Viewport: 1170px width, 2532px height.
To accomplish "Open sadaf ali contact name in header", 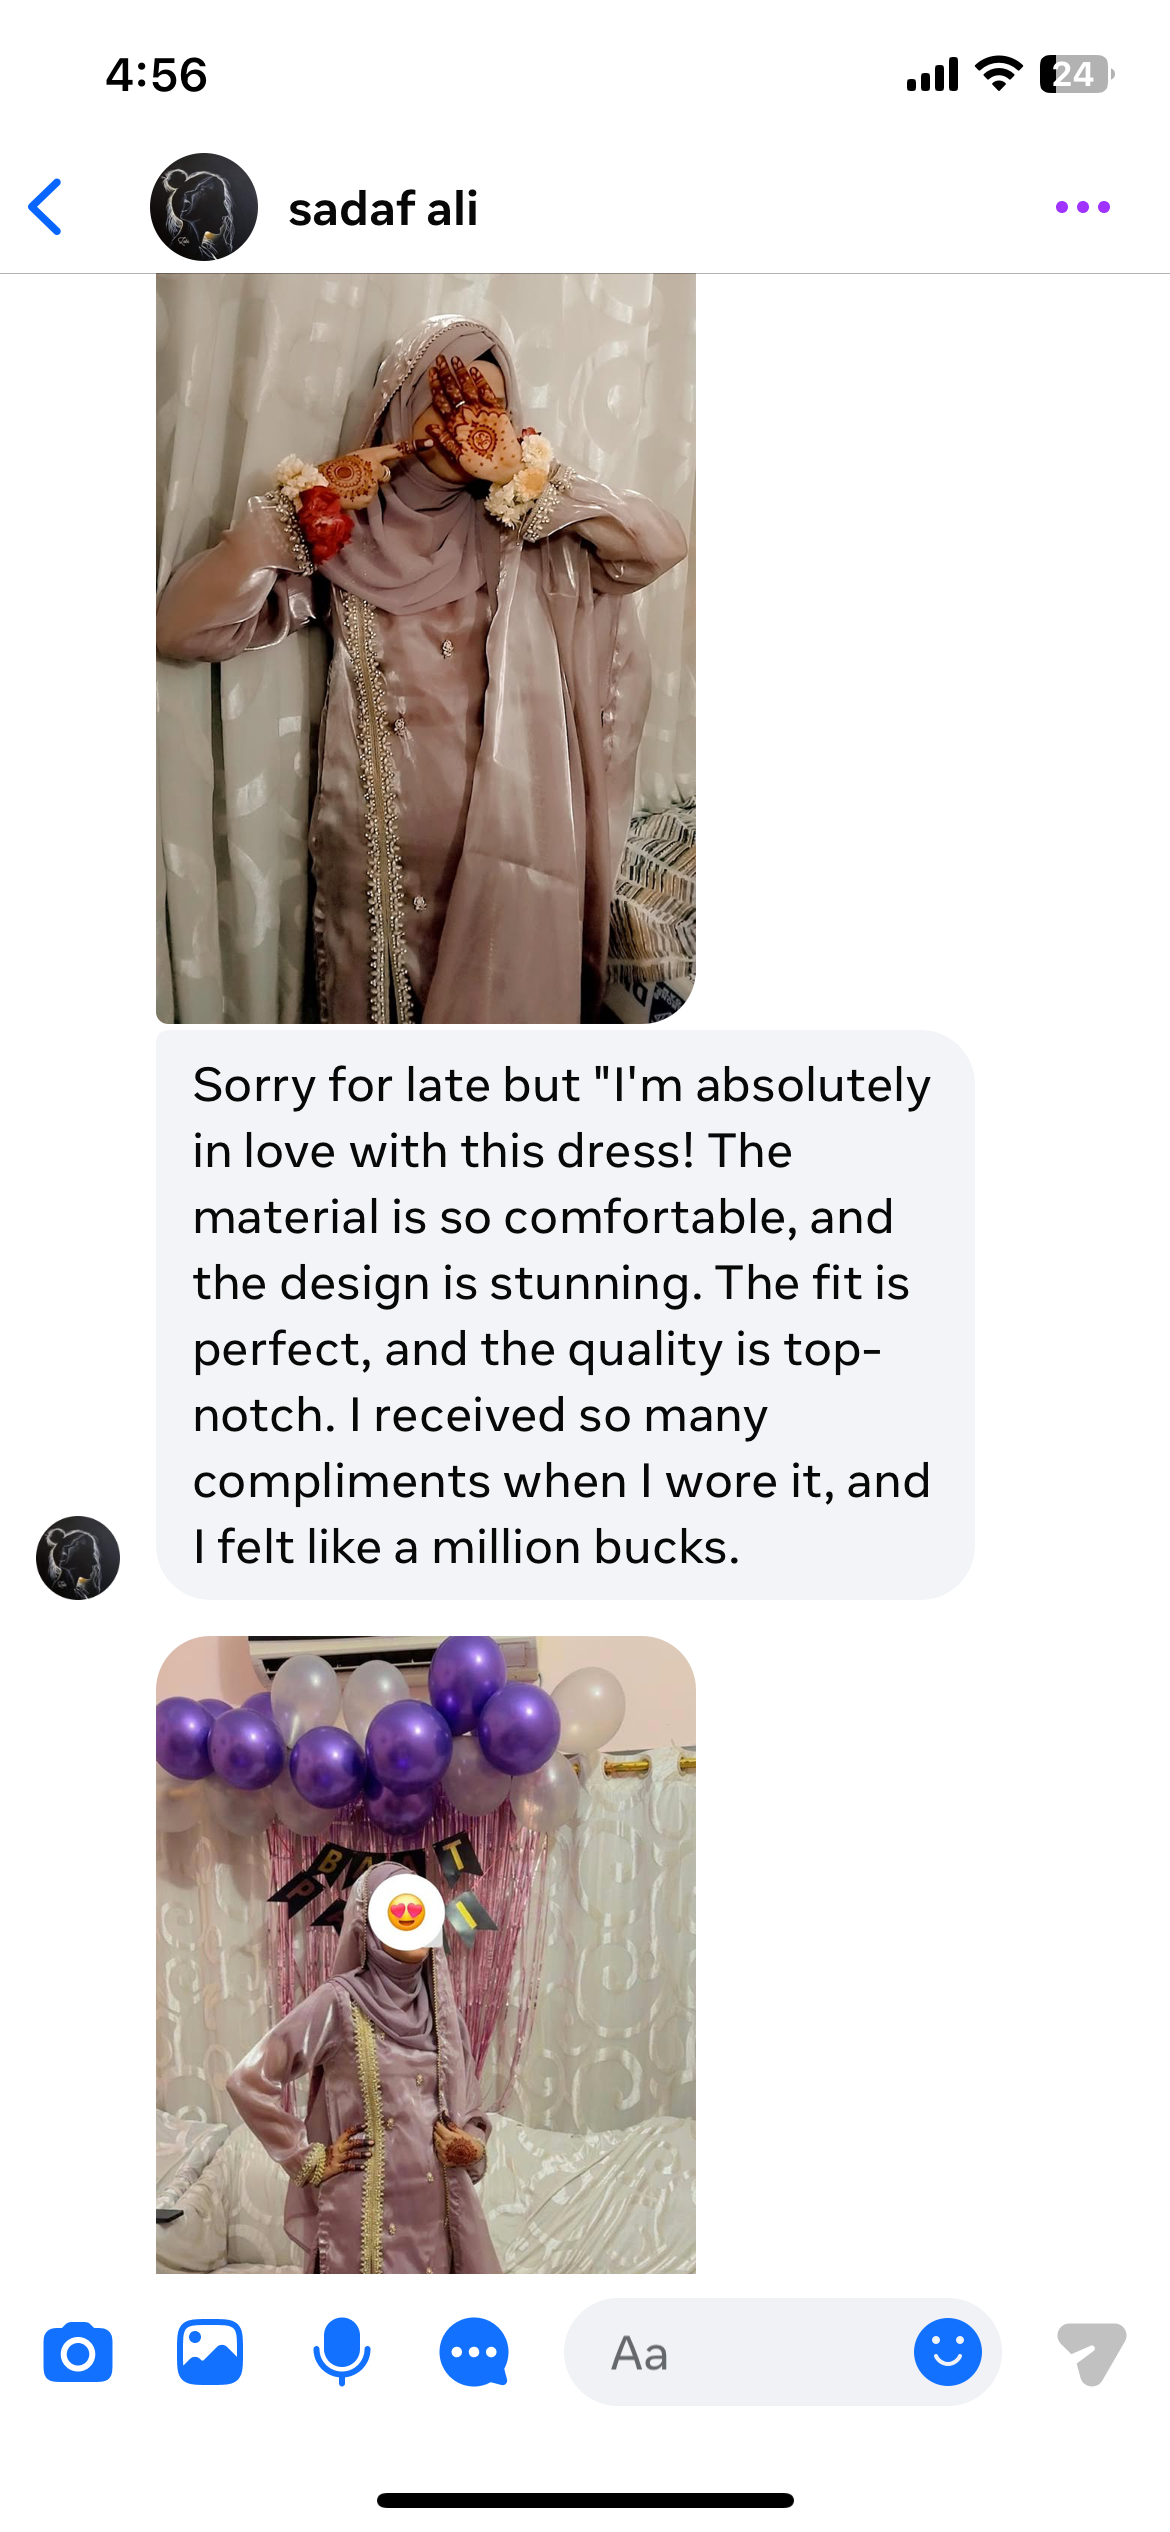I will 383,209.
